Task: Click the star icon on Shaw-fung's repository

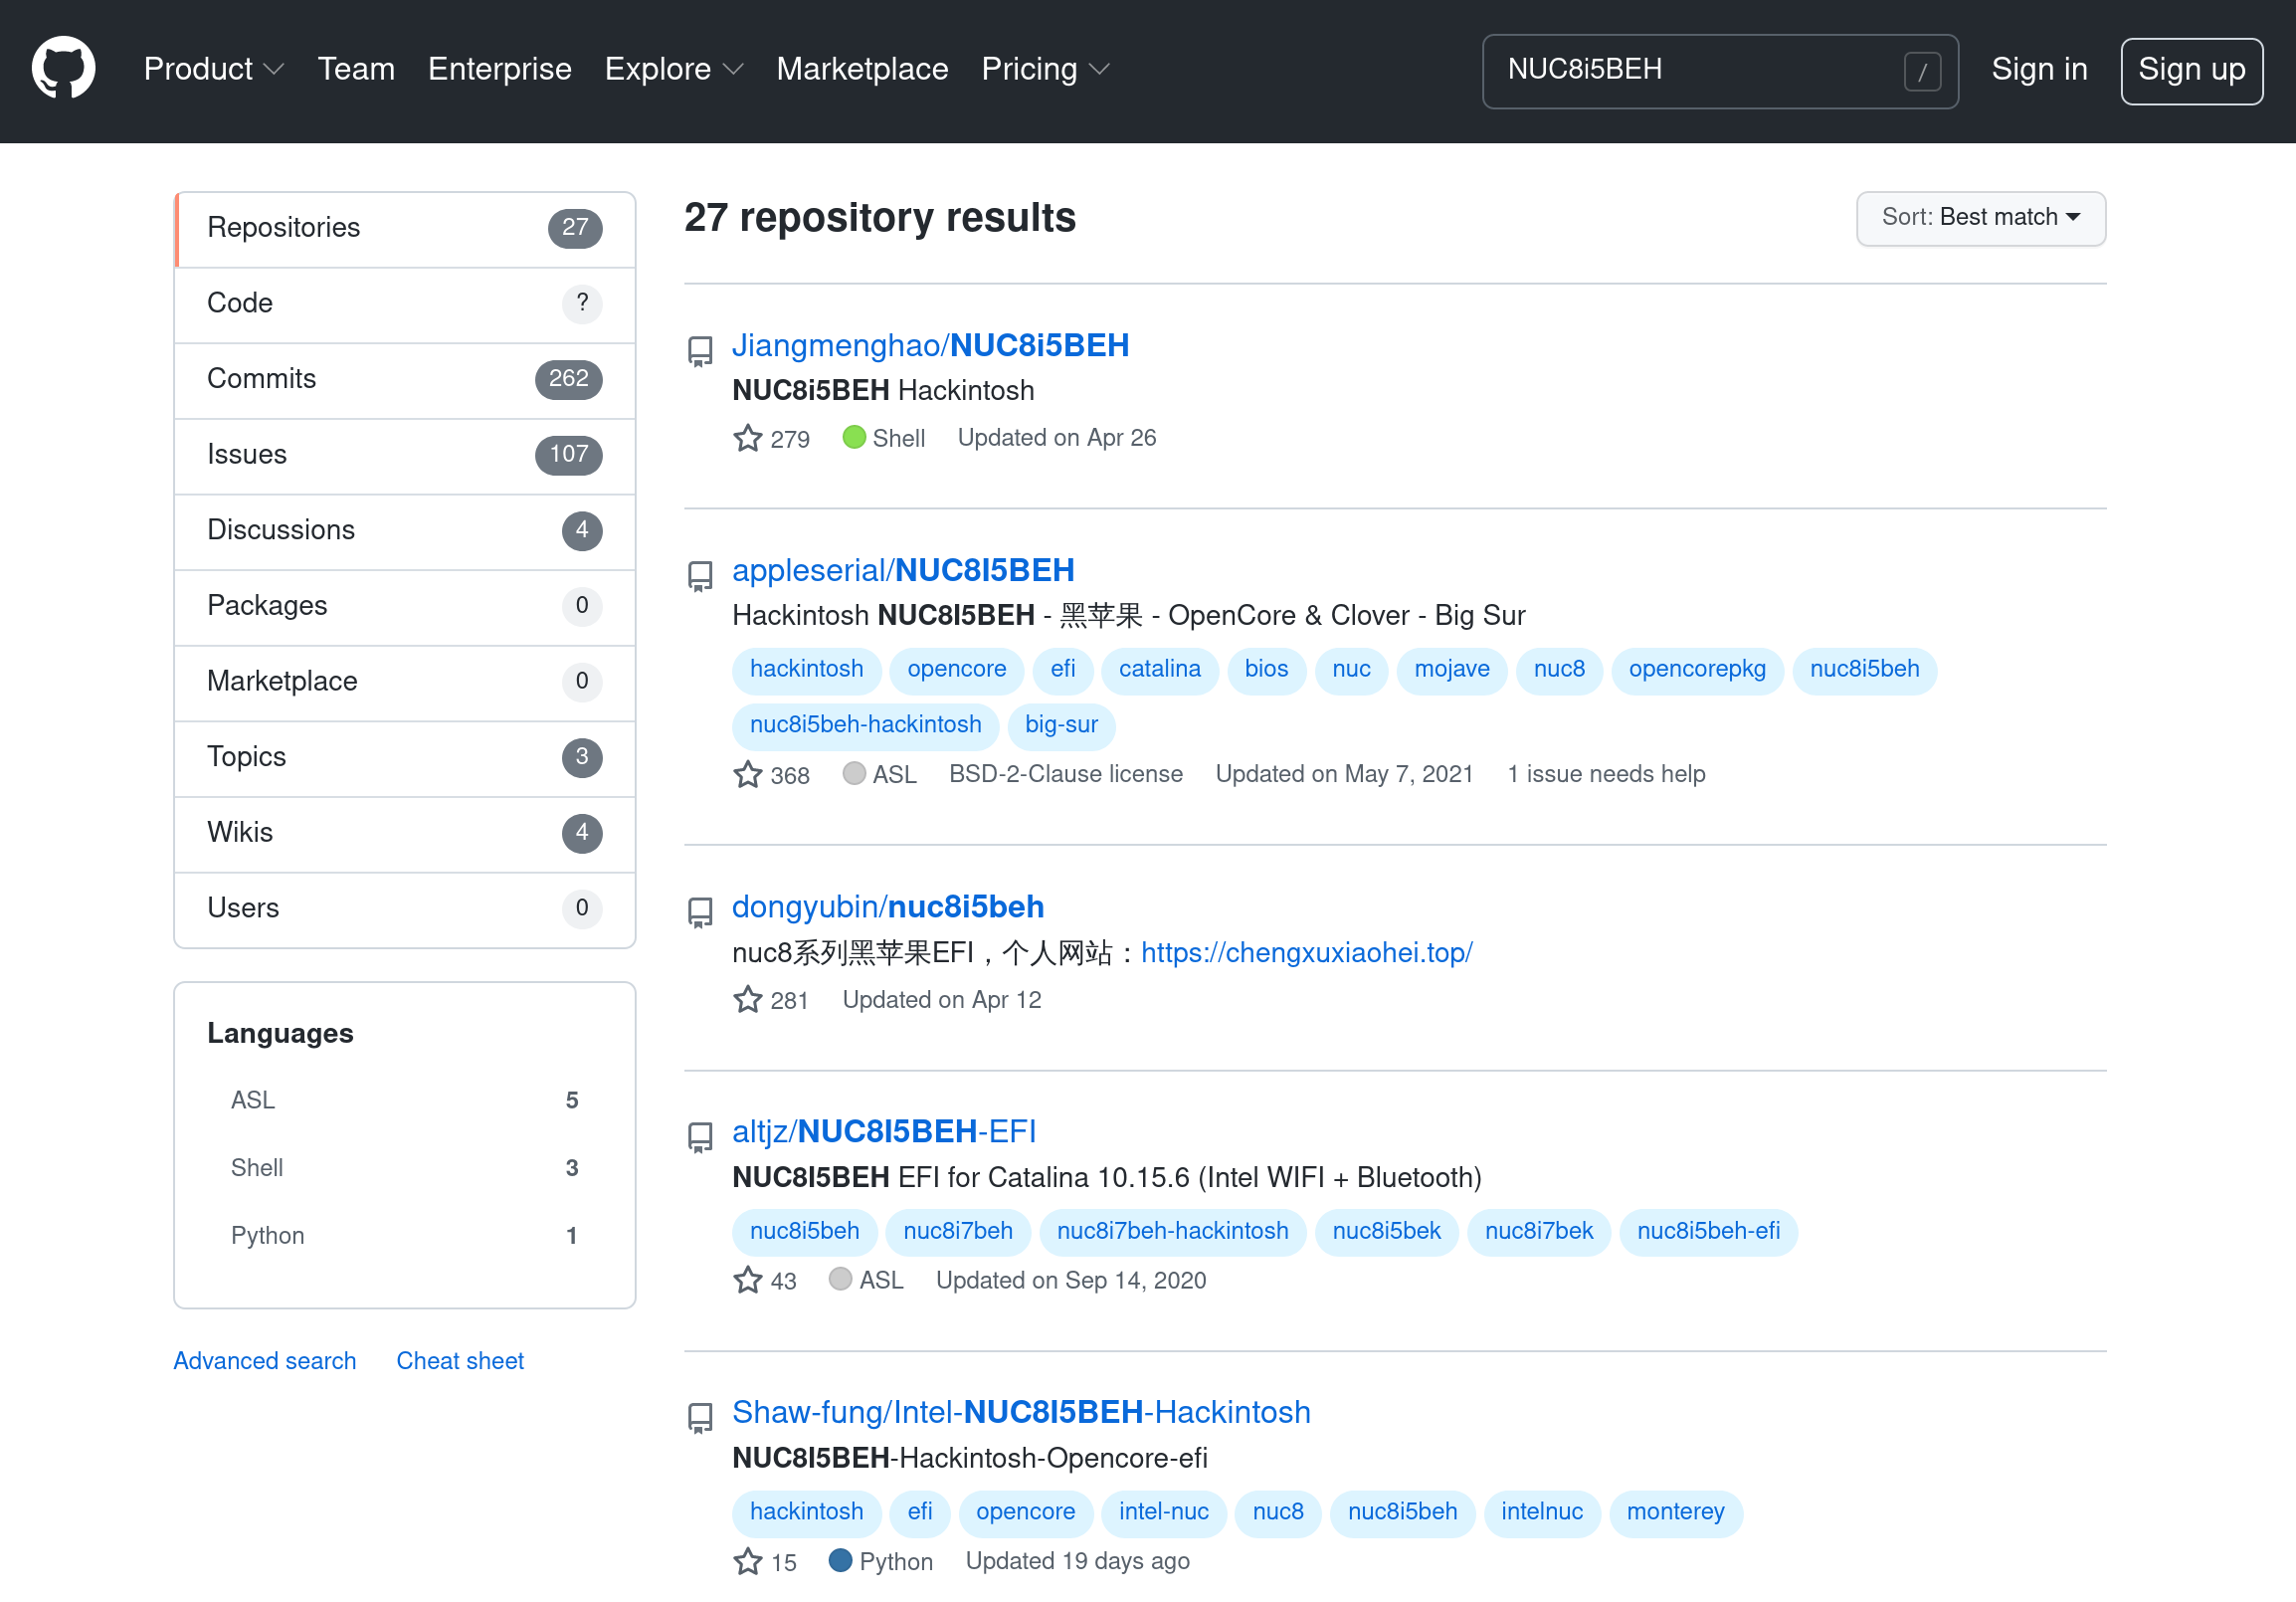Action: click(747, 1560)
